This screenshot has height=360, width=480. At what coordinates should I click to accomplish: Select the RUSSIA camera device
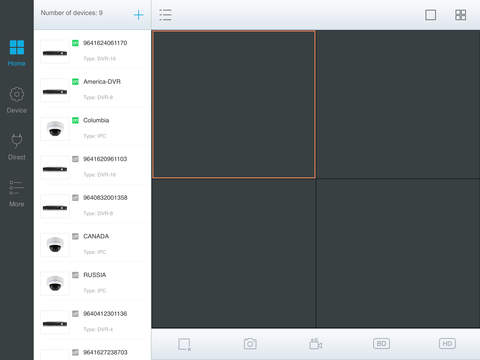(x=92, y=283)
